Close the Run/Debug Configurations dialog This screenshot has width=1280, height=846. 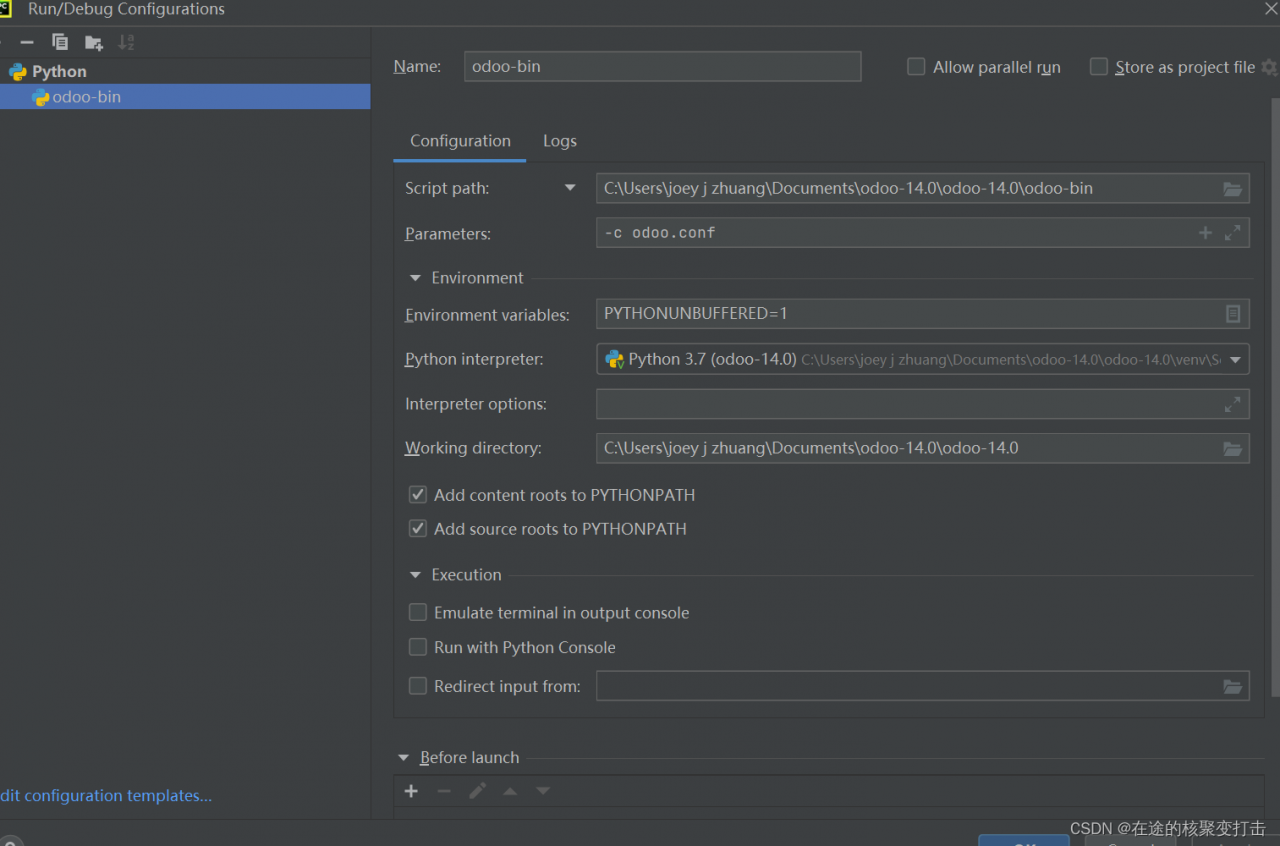click(x=1270, y=8)
